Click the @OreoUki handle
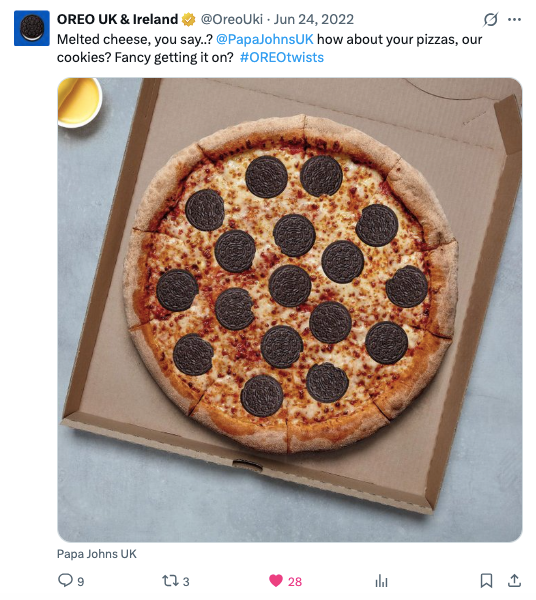536x600 pixels. coord(232,19)
